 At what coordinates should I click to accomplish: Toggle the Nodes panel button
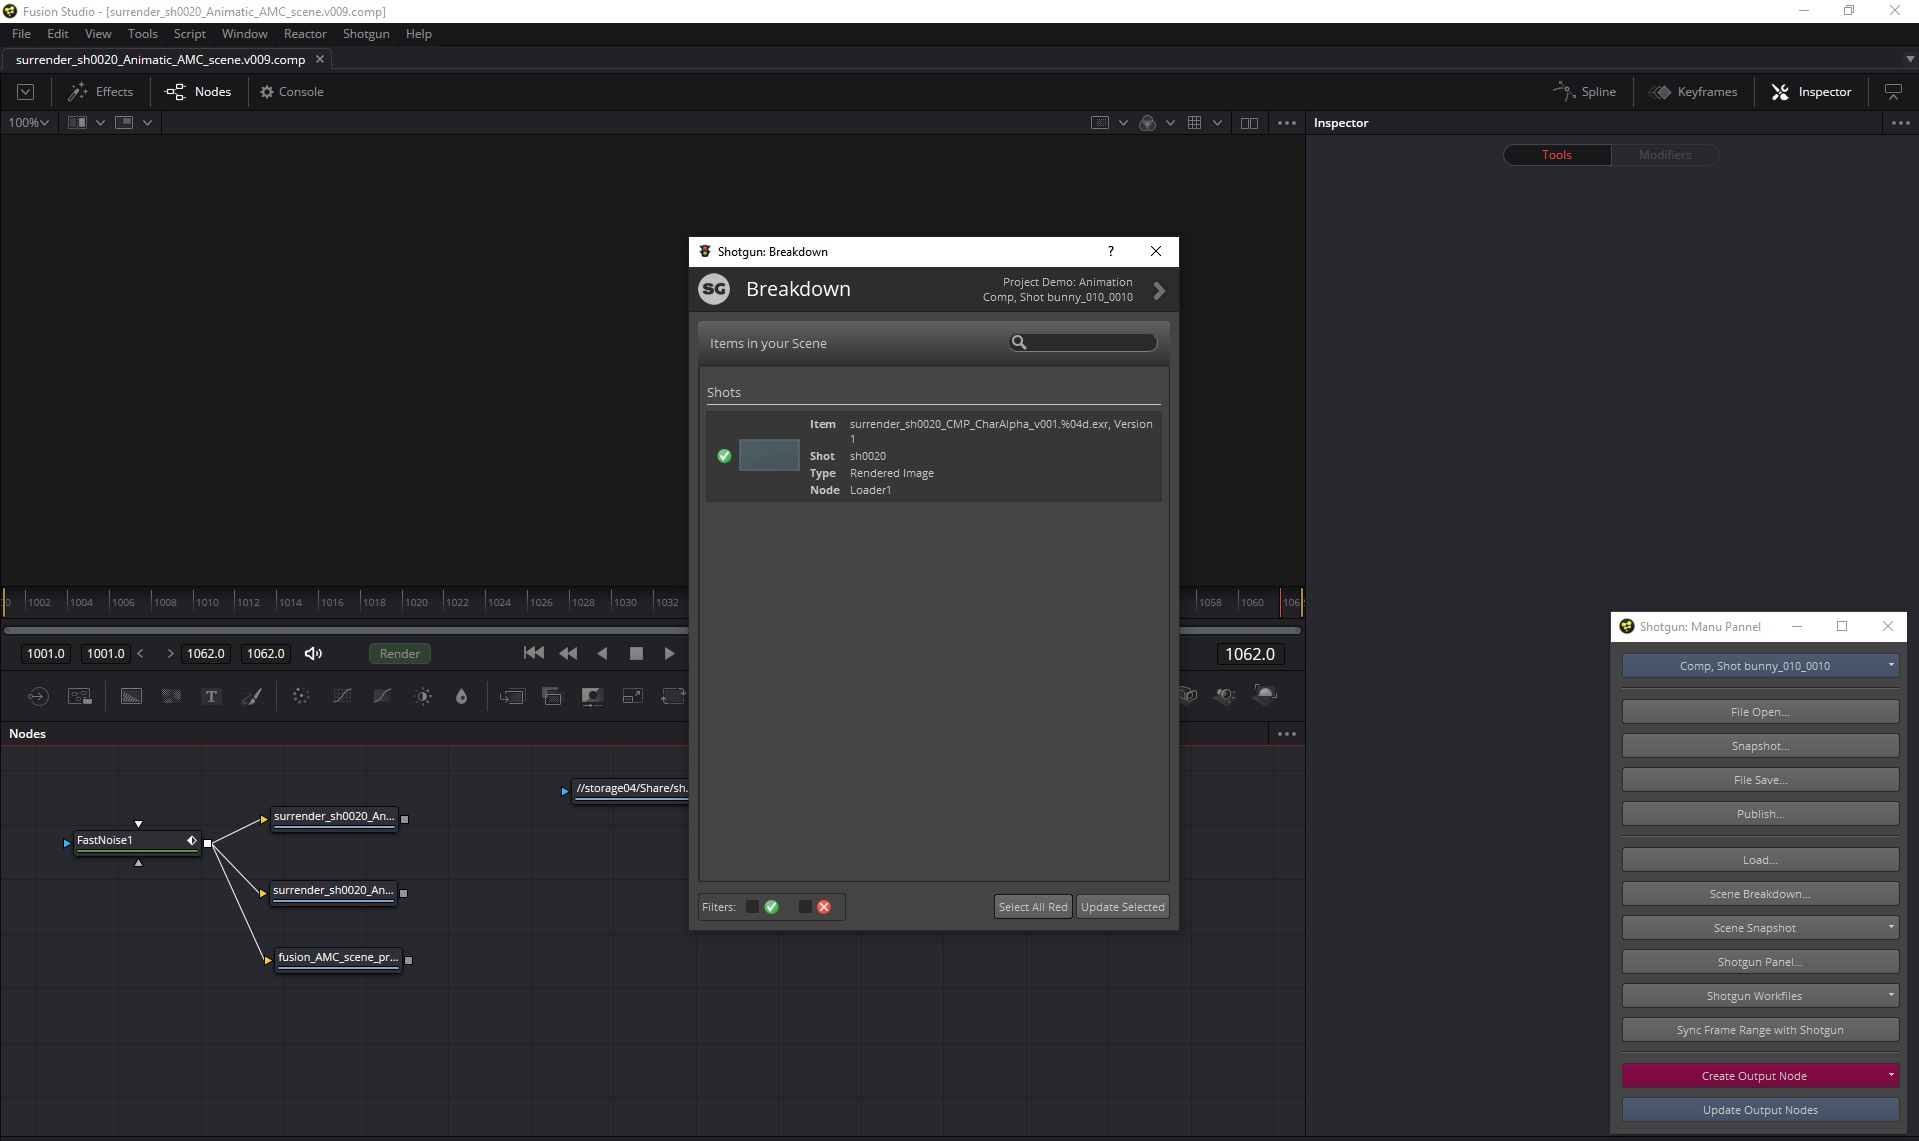coord(198,92)
